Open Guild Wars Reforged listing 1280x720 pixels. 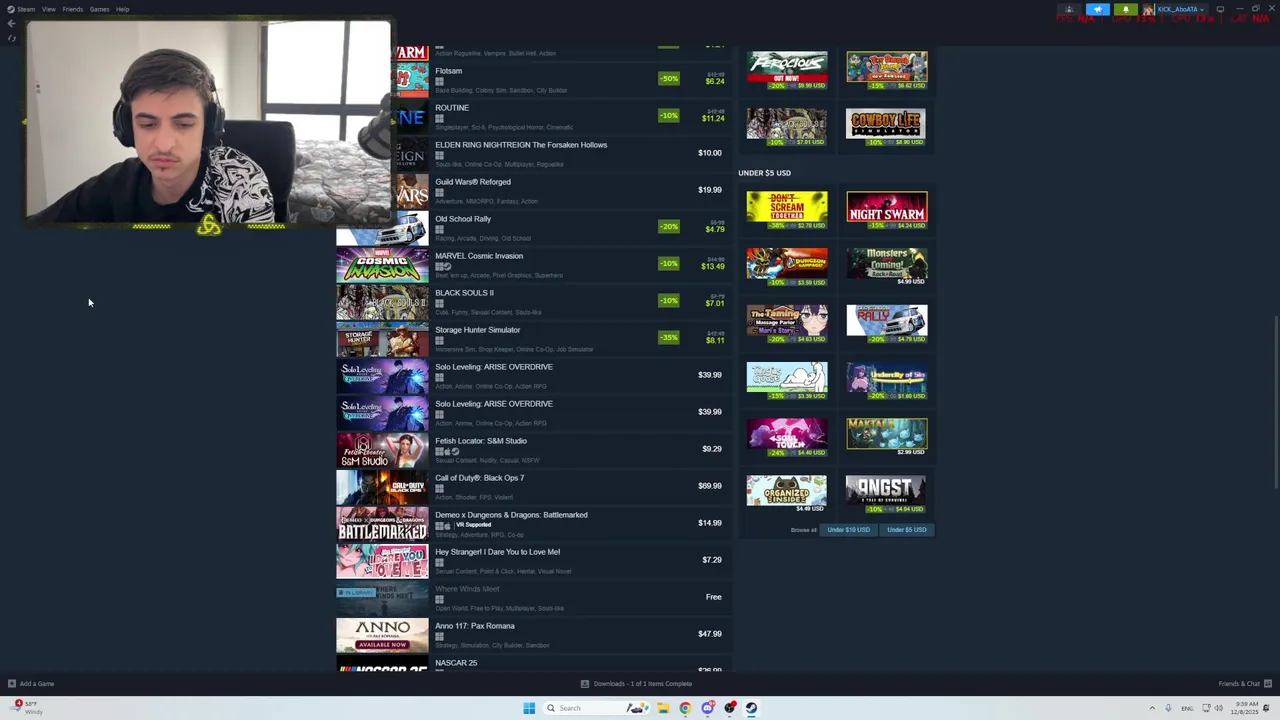point(533,190)
